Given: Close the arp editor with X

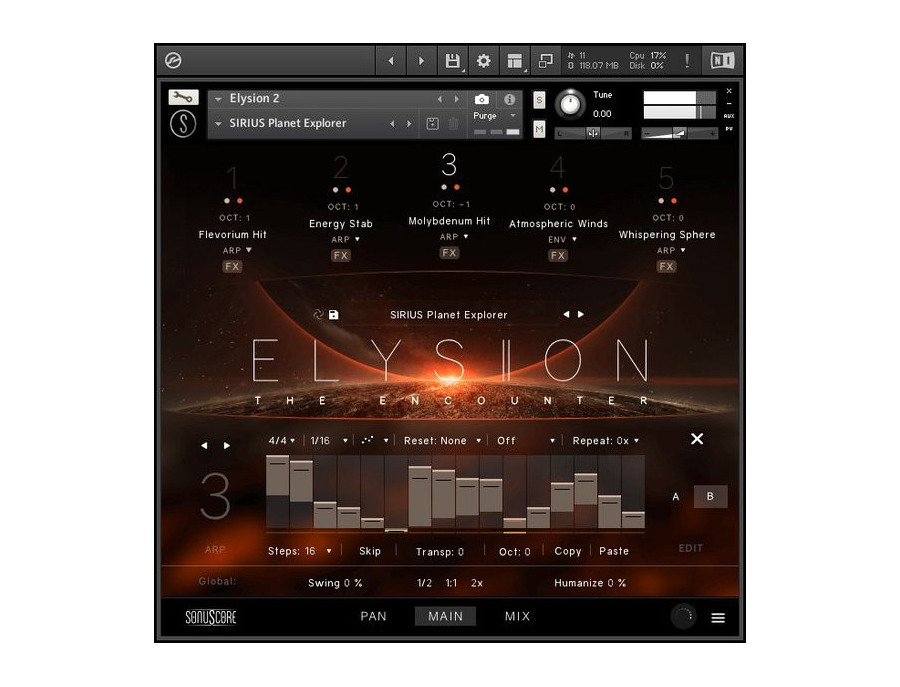Looking at the screenshot, I should click(x=697, y=439).
